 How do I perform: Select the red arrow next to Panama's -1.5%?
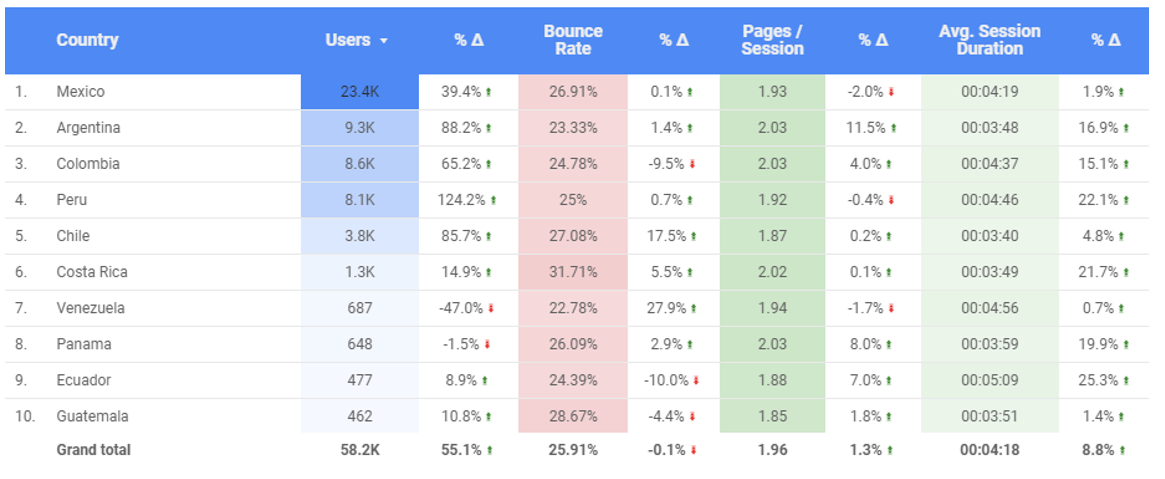488,345
